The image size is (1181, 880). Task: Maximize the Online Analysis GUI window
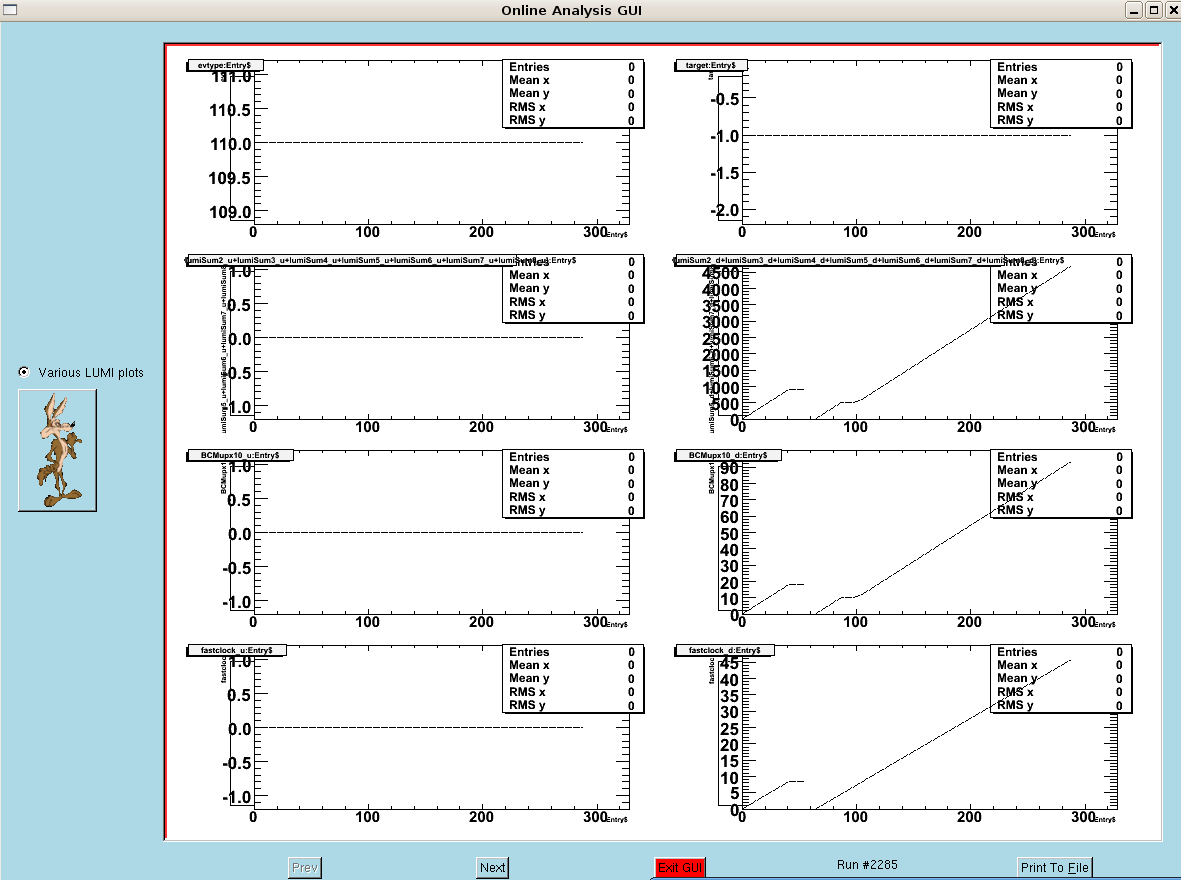coord(1153,10)
